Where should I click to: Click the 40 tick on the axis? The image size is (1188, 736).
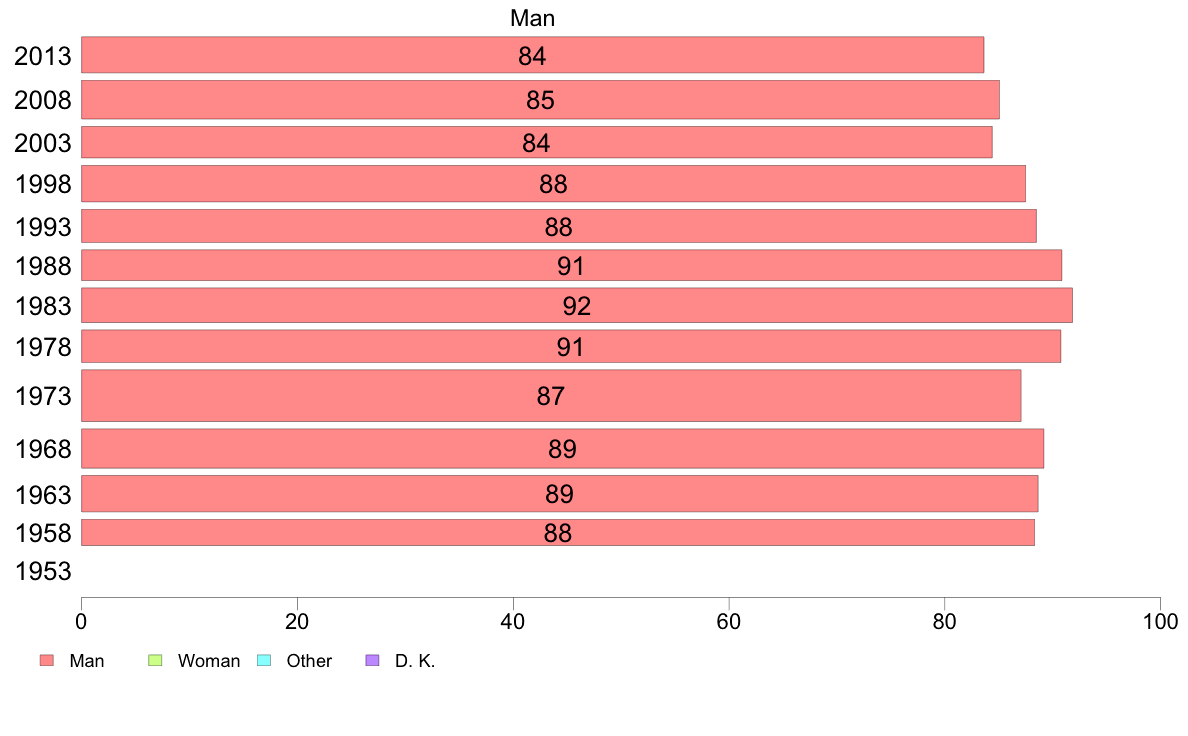tap(513, 622)
